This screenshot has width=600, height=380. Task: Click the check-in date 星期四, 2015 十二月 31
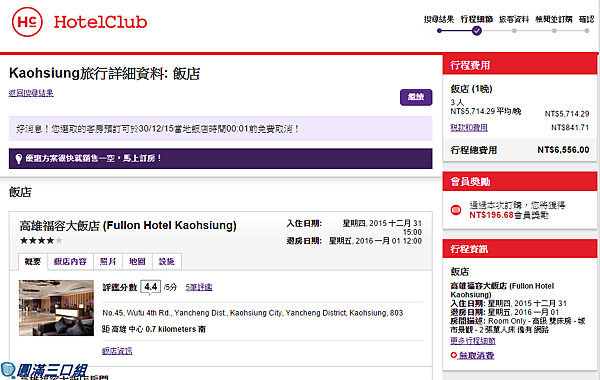pos(382,223)
